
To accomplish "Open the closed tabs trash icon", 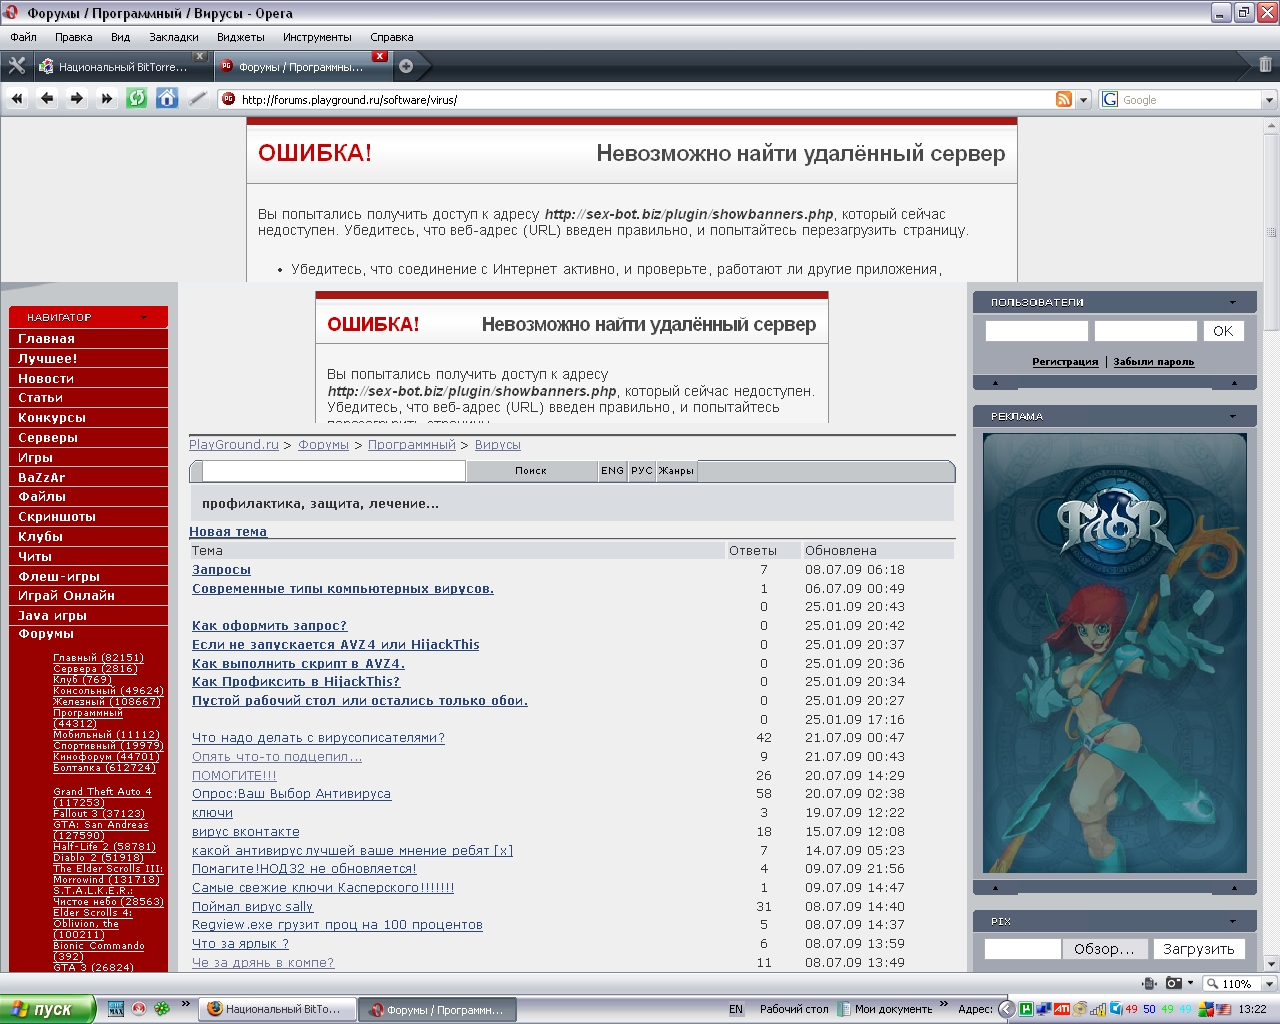I will [1265, 65].
